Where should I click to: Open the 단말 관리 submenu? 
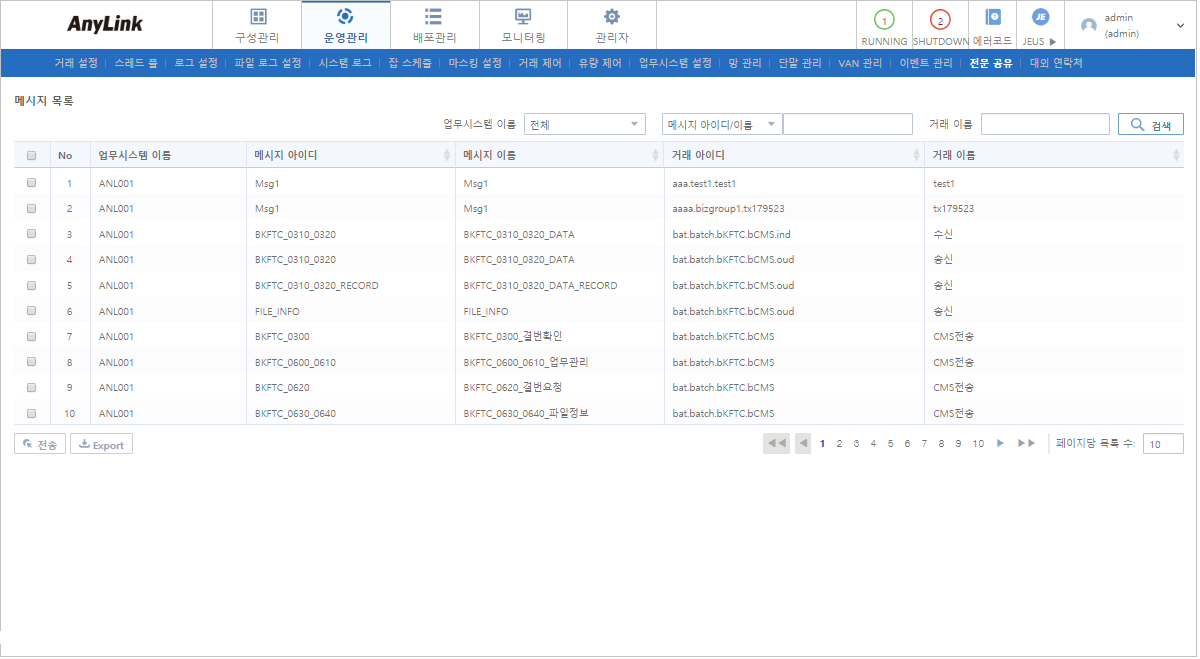[800, 63]
